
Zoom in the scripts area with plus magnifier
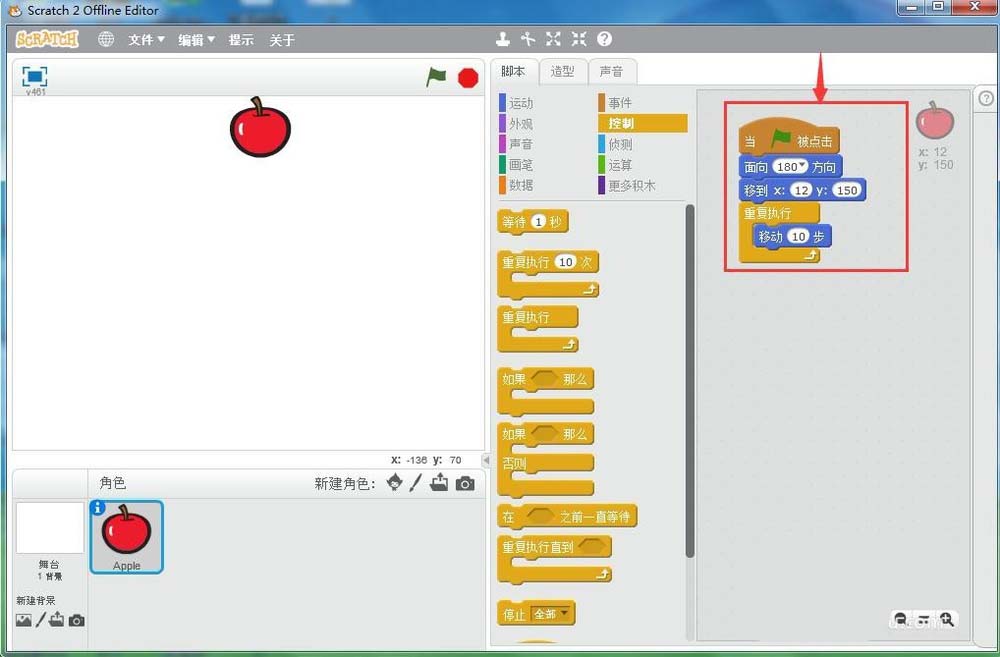[x=946, y=620]
